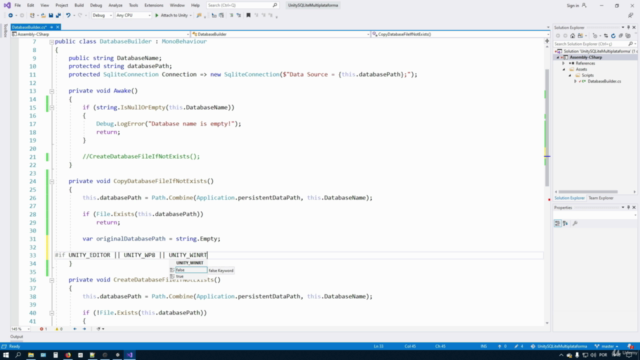Image resolution: width=640 pixels, height=360 pixels.
Task: Collapse the Scripts folder in Solution Explorer
Action: (570, 76)
